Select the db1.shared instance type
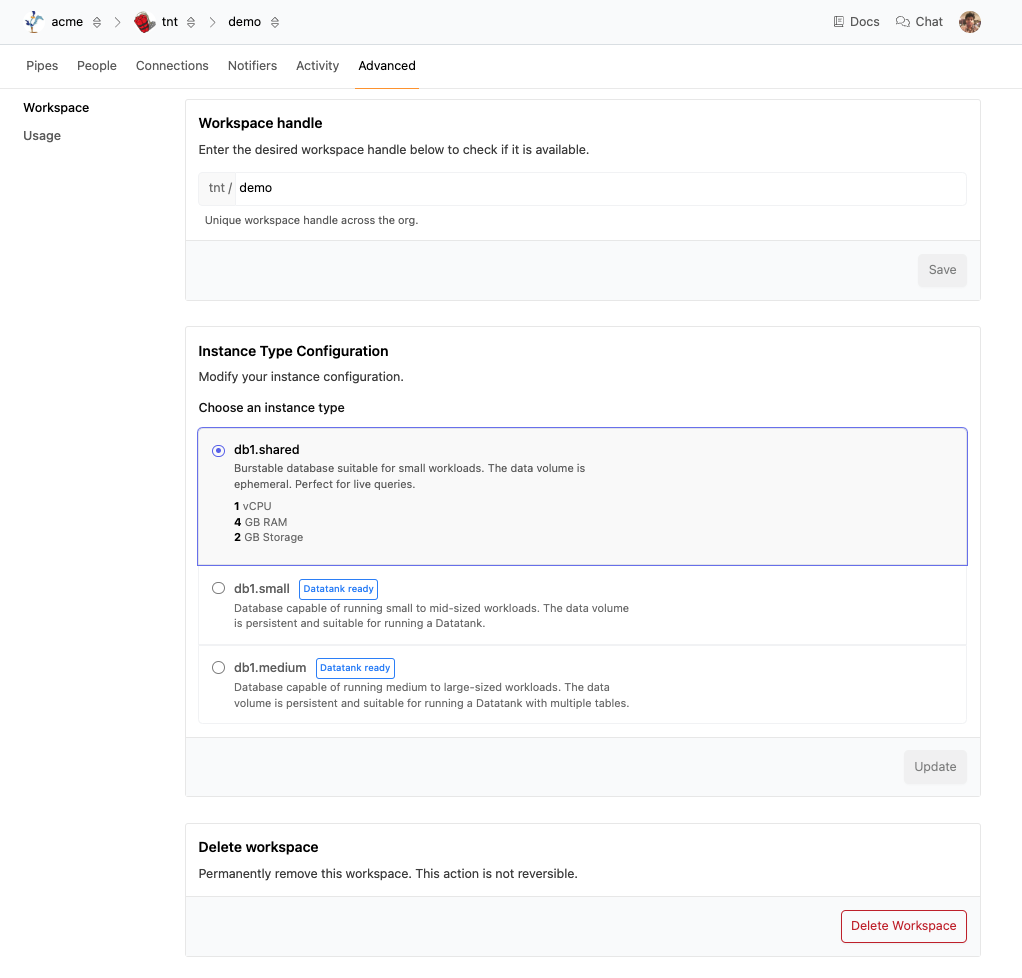 218,451
